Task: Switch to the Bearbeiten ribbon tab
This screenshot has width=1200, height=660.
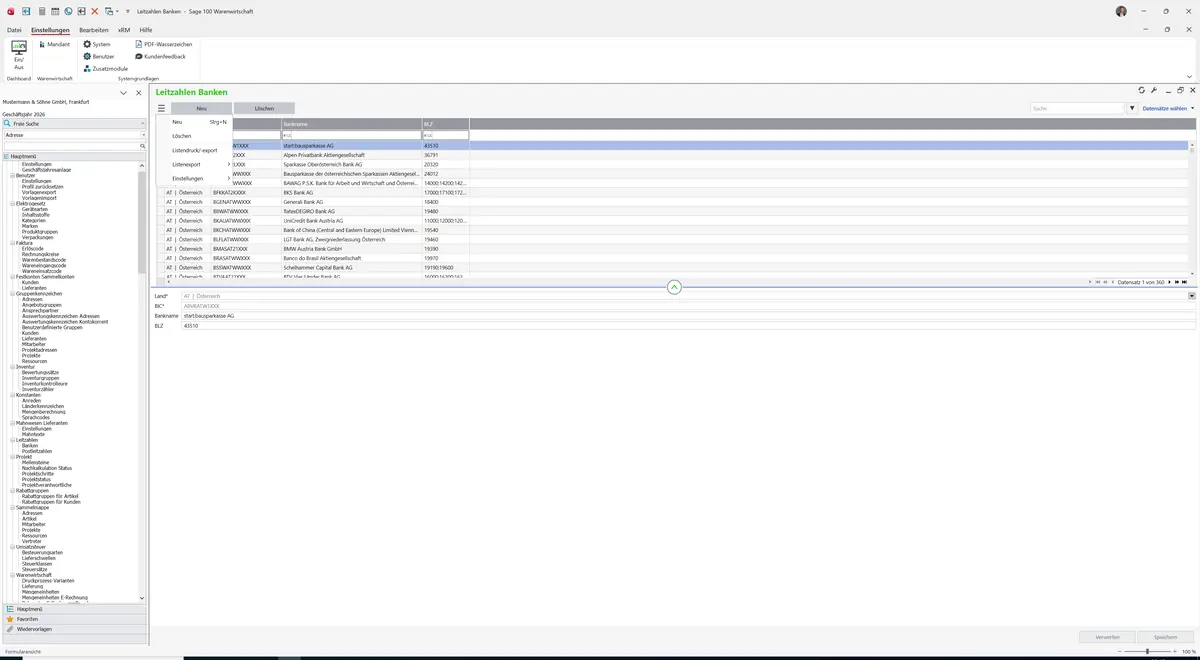Action: [x=94, y=30]
